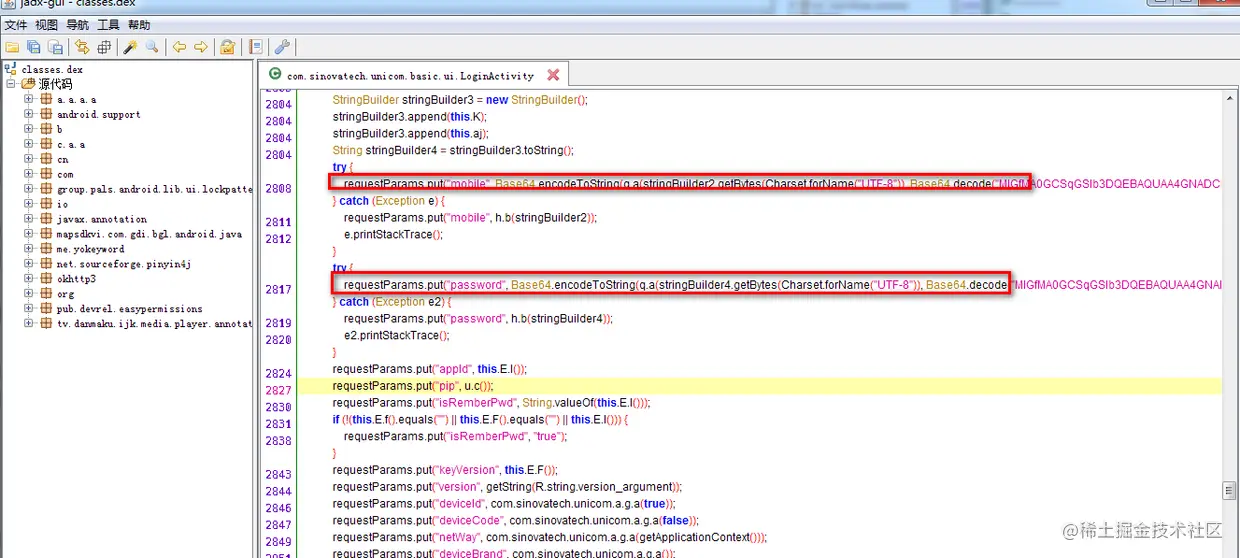Open the 导航 menu
Screen dimensions: 1240x558
click(x=77, y=25)
